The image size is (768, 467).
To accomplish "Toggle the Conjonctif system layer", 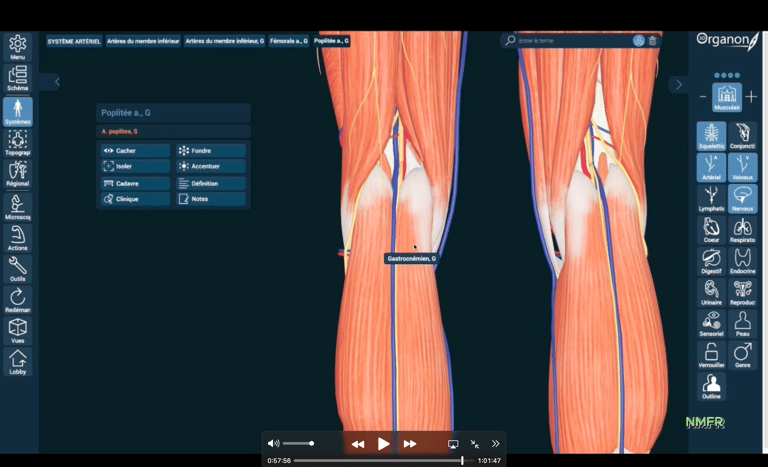I will pos(743,136).
